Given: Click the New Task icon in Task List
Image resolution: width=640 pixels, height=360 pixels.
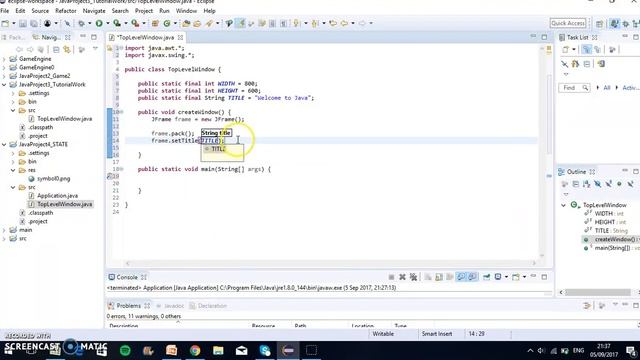Looking at the screenshot, I should [x=565, y=50].
